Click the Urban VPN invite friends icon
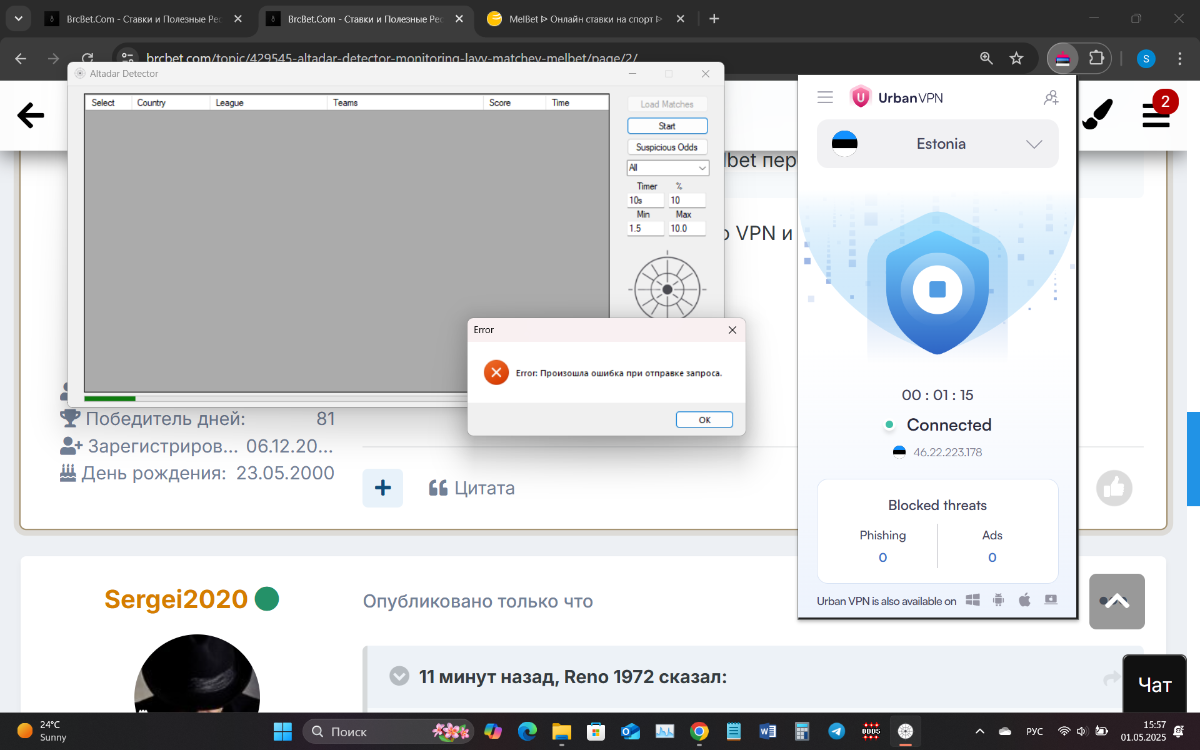This screenshot has height=750, width=1200. pos(1051,97)
